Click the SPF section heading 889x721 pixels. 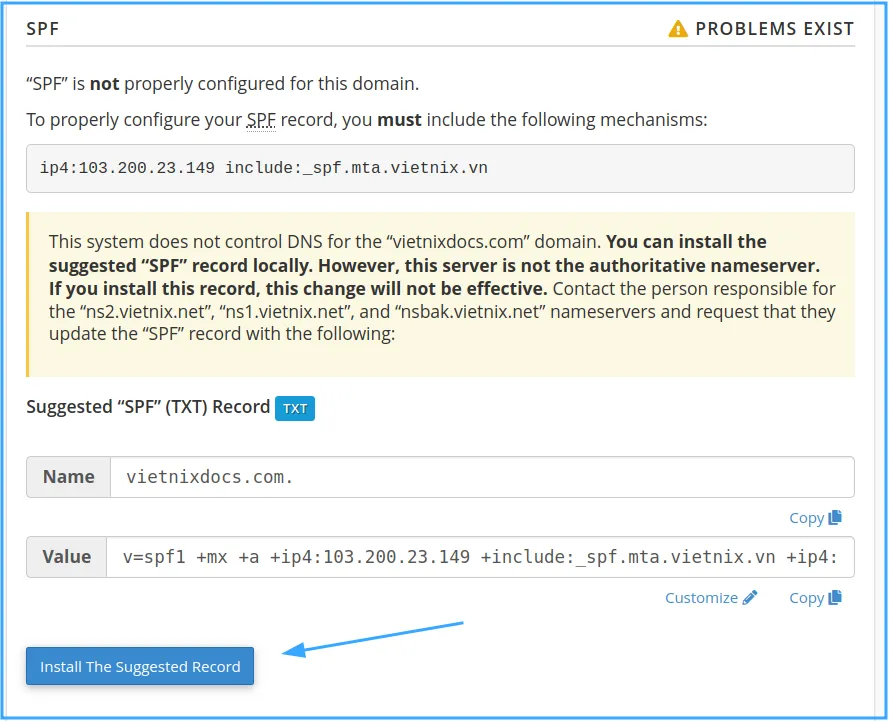[x=43, y=29]
